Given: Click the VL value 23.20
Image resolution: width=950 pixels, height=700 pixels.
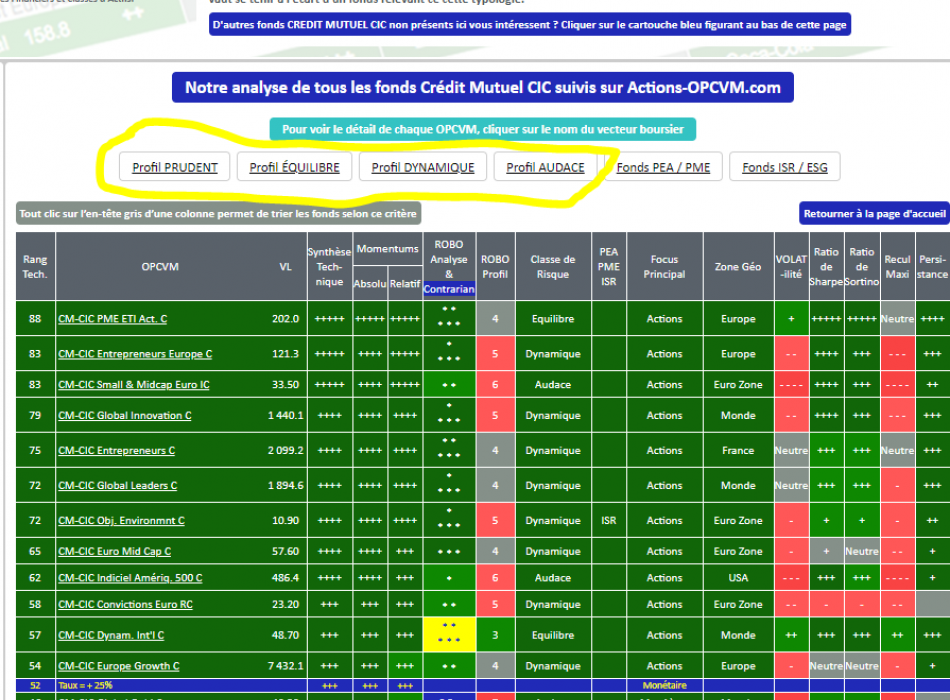Looking at the screenshot, I should click(285, 605).
